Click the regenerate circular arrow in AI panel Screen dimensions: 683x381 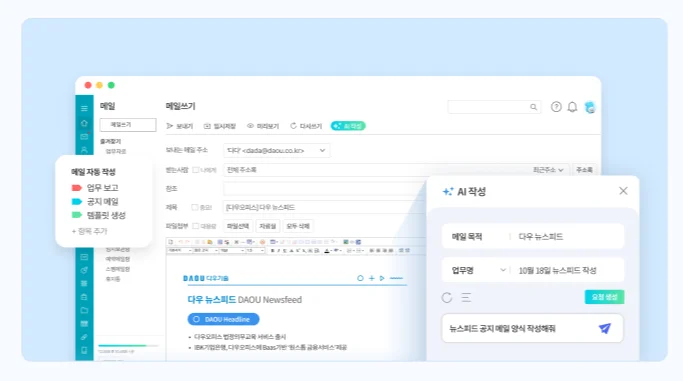coord(447,297)
